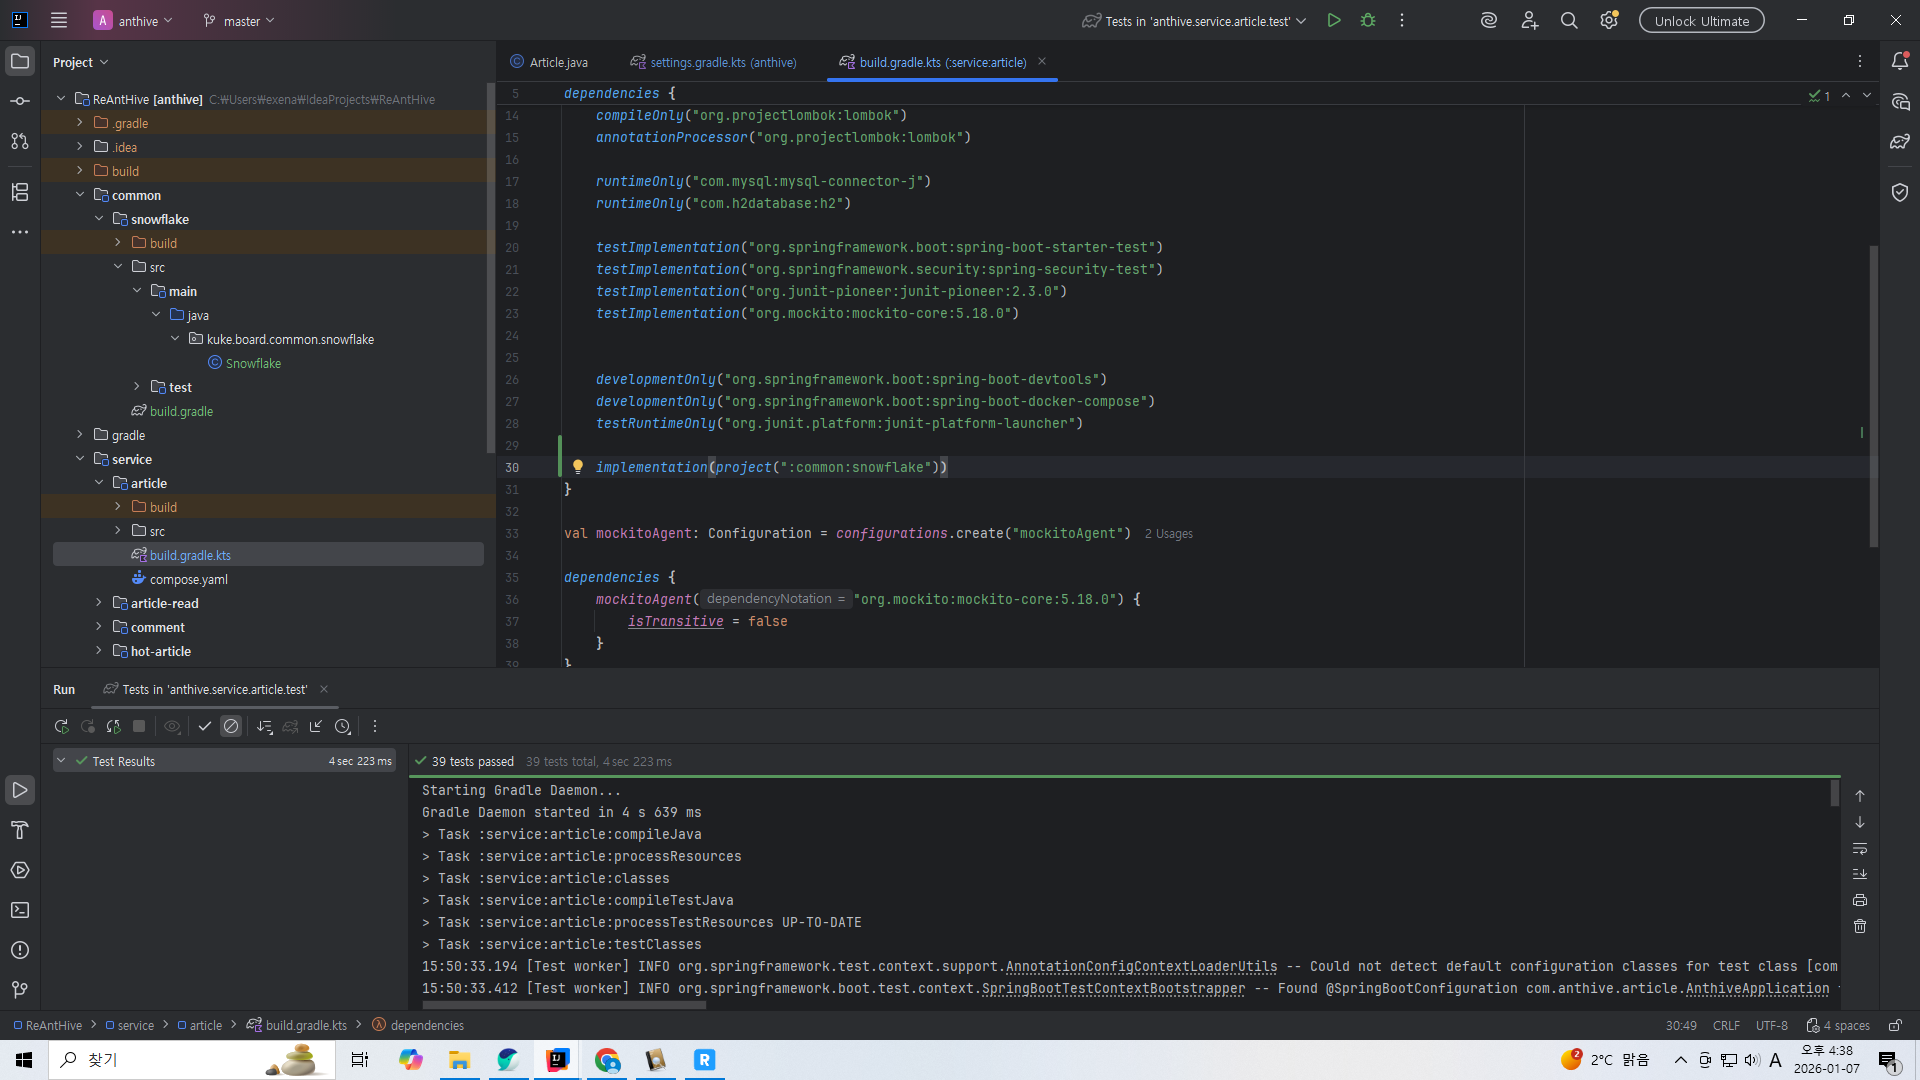Open the Terminal tool window
Viewport: 1920px width, 1080px height.
point(20,910)
